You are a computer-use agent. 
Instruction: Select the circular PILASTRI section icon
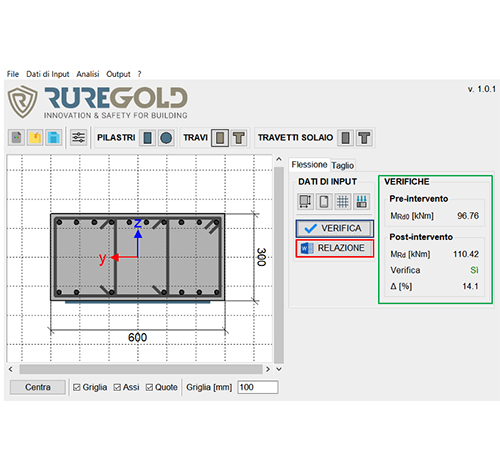pyautogui.click(x=166, y=137)
